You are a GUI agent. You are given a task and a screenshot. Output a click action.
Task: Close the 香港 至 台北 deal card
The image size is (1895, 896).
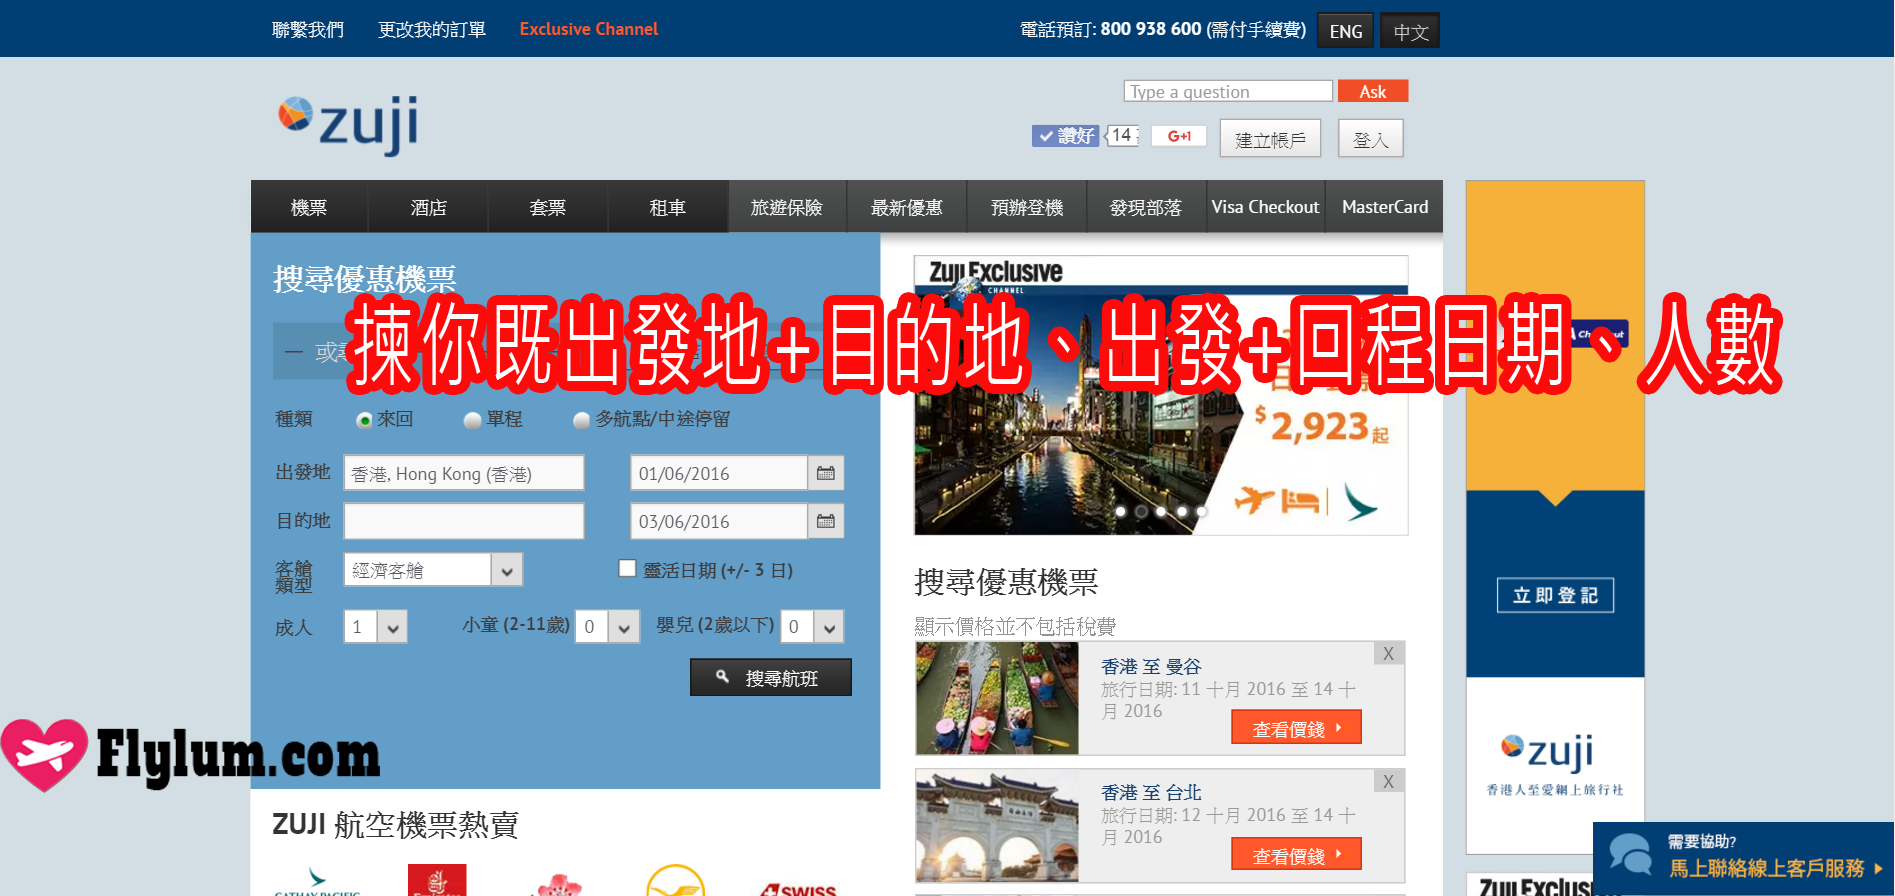1388,781
